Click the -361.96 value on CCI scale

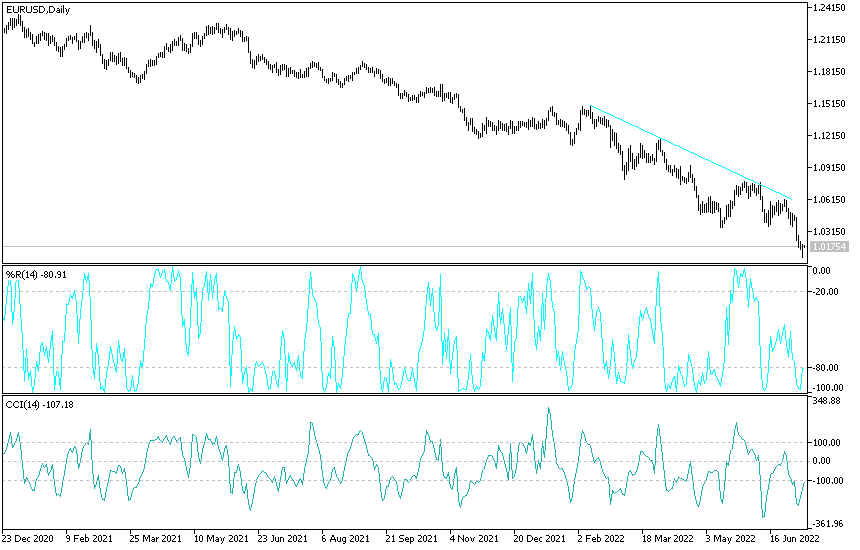tap(827, 524)
